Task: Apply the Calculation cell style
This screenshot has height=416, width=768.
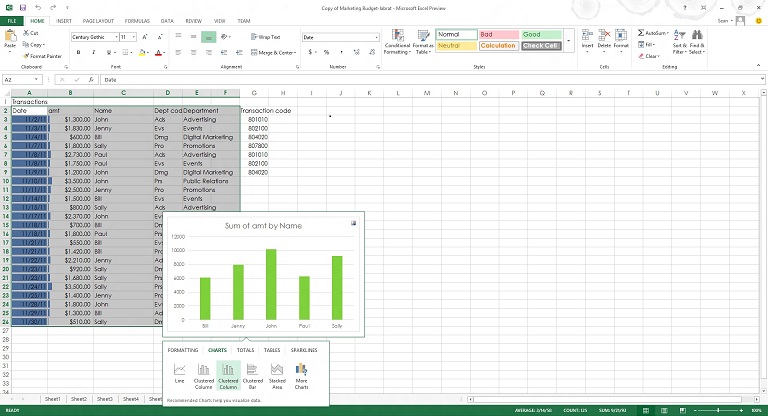Action: pos(498,46)
